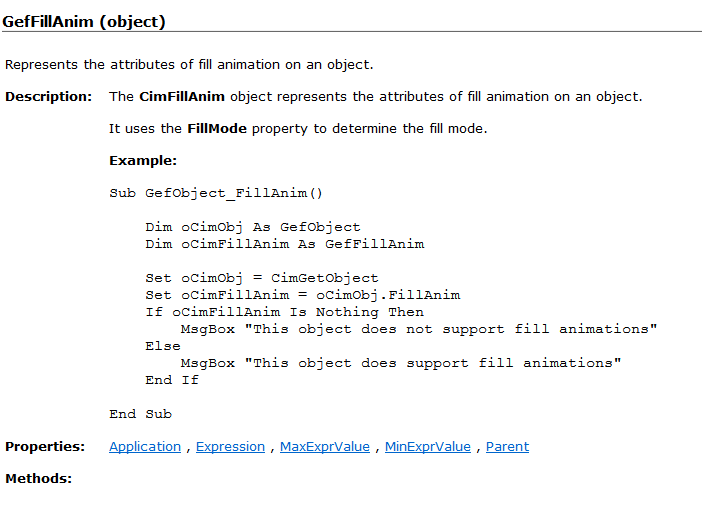Click the Else keyword in code

(163, 346)
